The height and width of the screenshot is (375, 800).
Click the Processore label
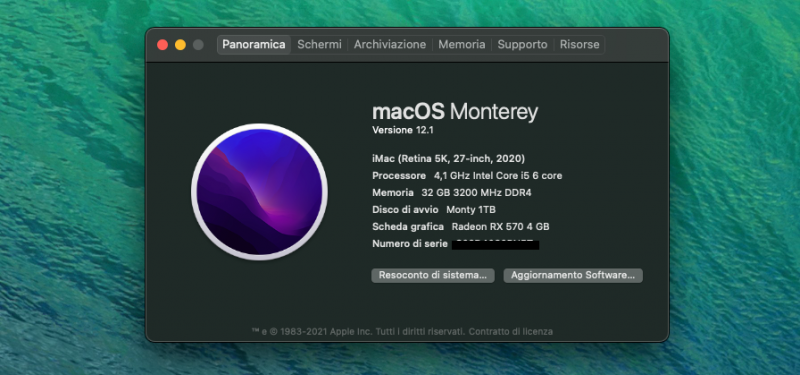[x=399, y=176]
